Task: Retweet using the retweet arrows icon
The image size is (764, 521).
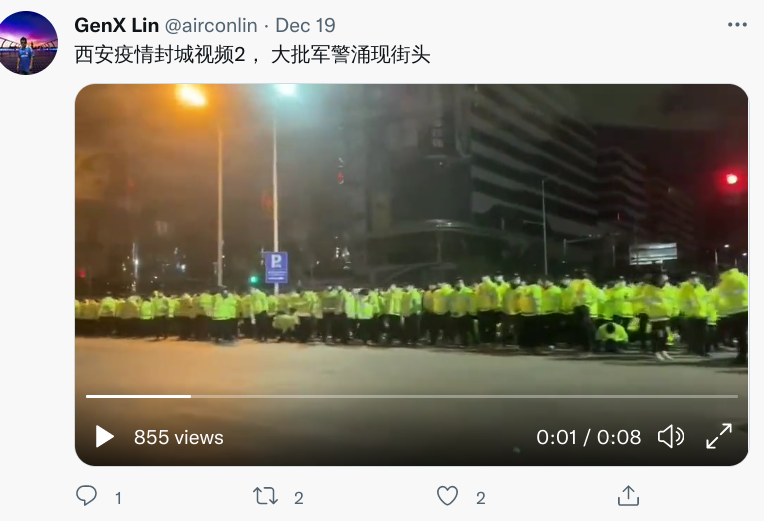Action: 266,497
